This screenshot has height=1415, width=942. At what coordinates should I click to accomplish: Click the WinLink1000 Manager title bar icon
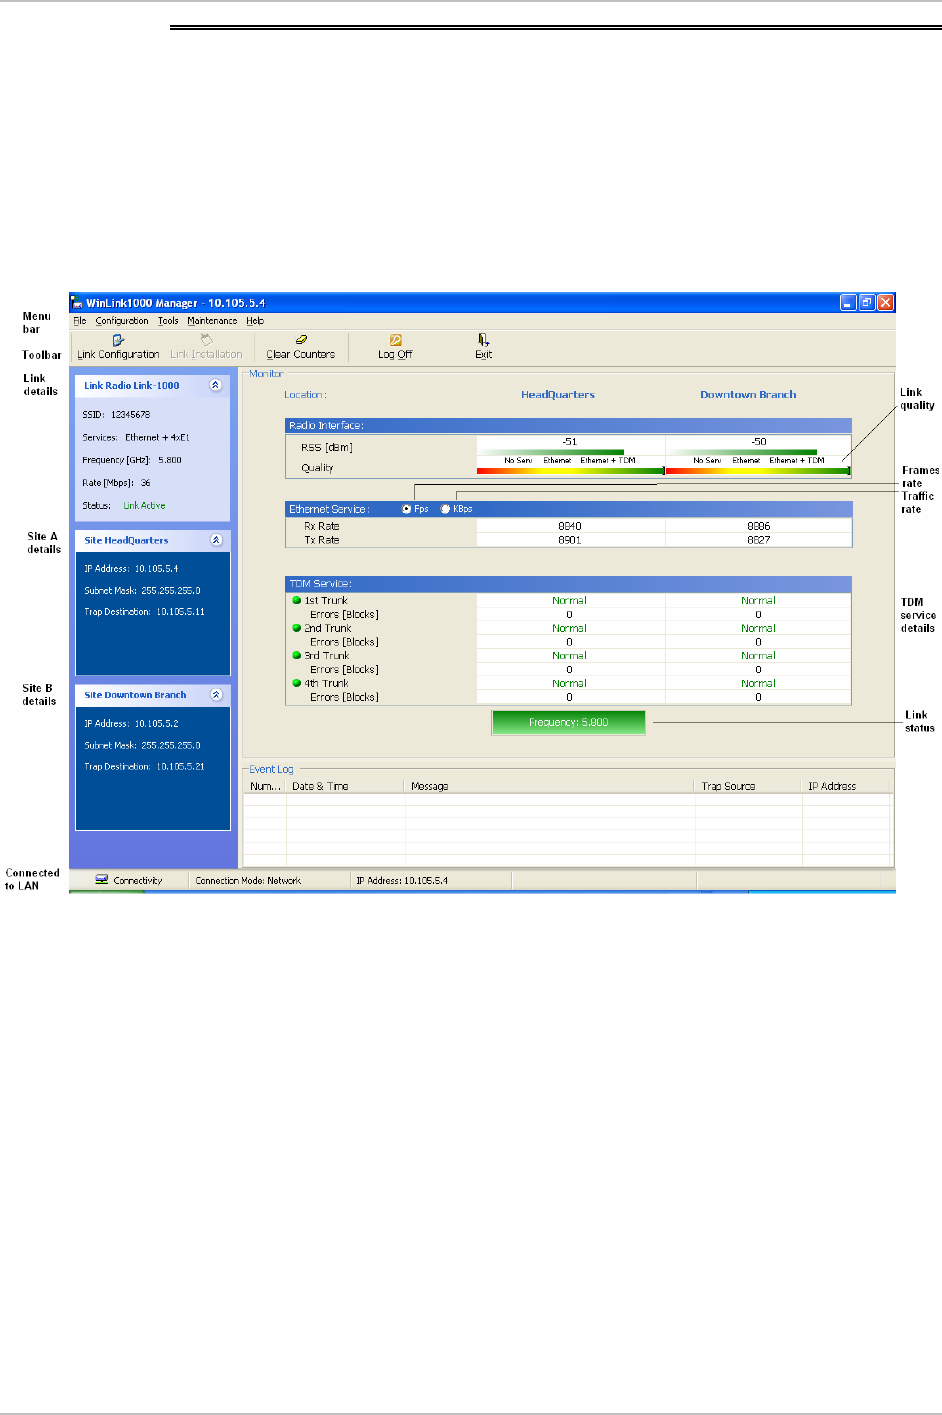tap(77, 303)
